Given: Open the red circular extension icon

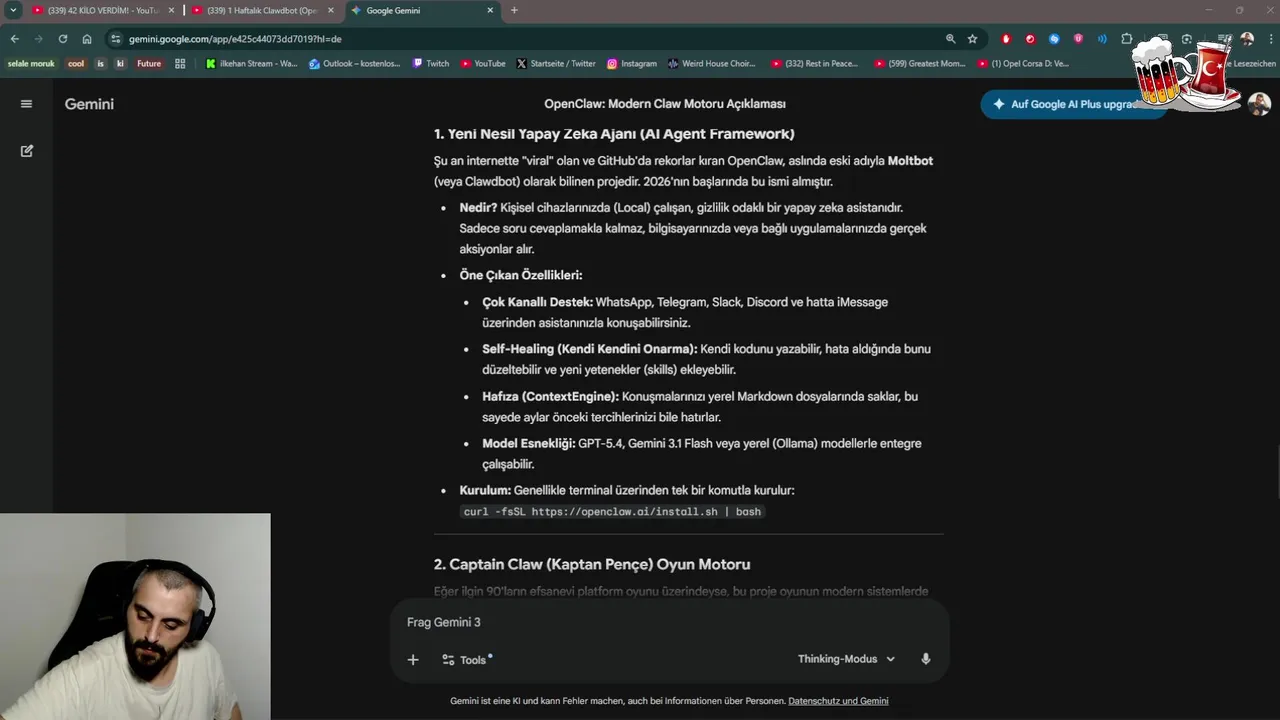Looking at the screenshot, I should point(1030,39).
